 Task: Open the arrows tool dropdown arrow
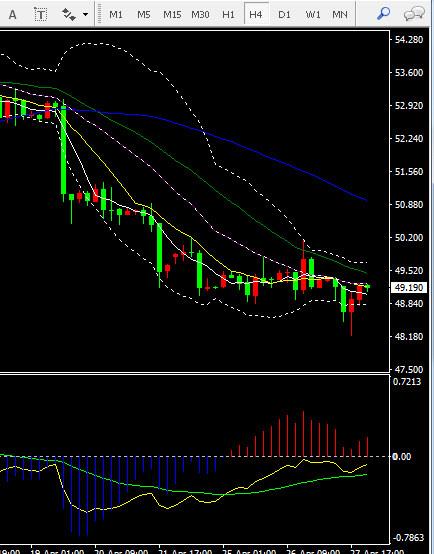pyautogui.click(x=85, y=14)
